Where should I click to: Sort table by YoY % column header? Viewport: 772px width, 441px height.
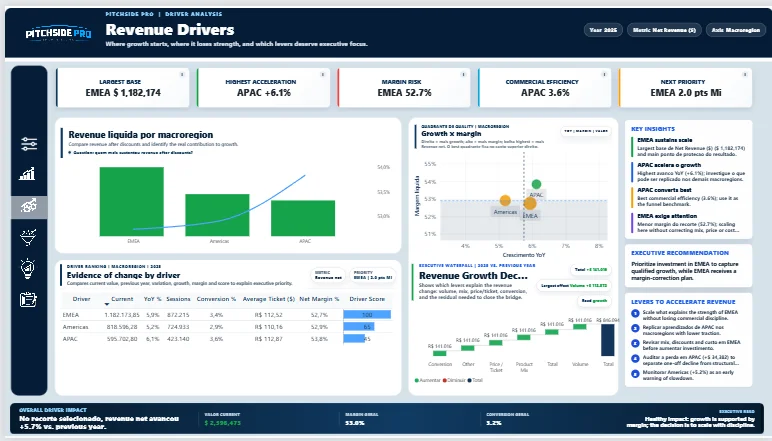[153, 299]
